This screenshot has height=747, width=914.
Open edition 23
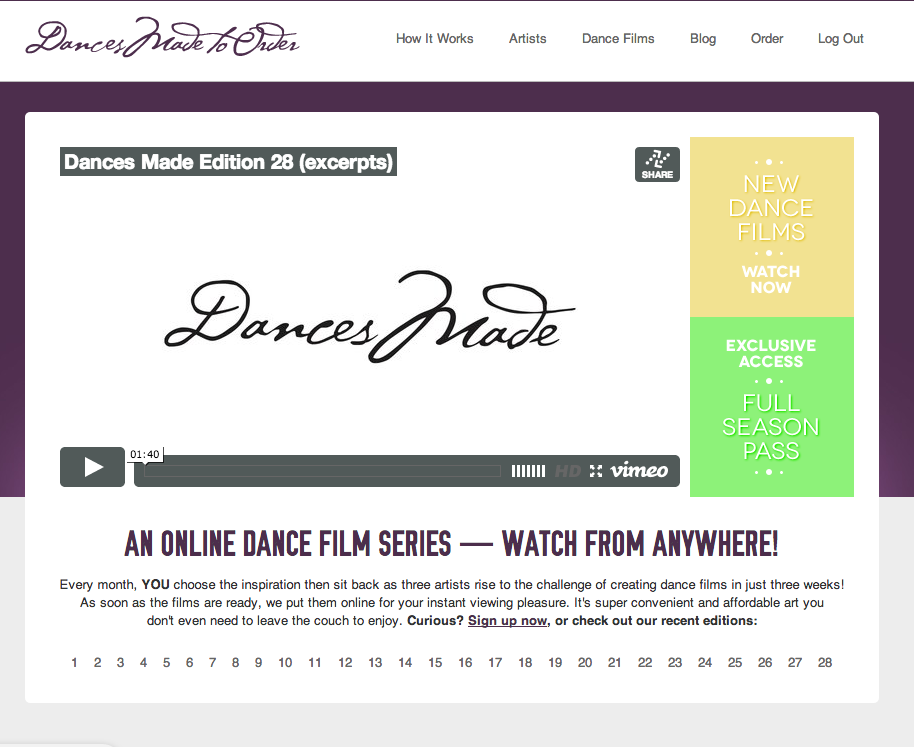click(675, 663)
